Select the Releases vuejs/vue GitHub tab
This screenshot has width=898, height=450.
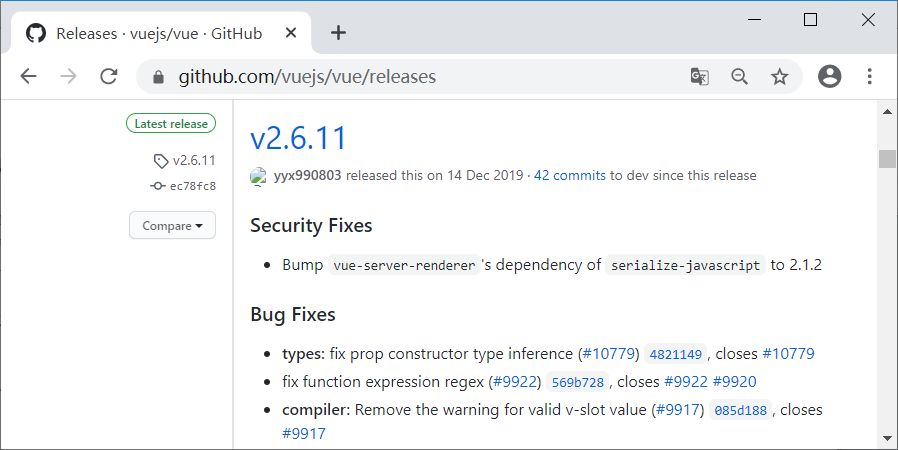pyautogui.click(x=160, y=33)
